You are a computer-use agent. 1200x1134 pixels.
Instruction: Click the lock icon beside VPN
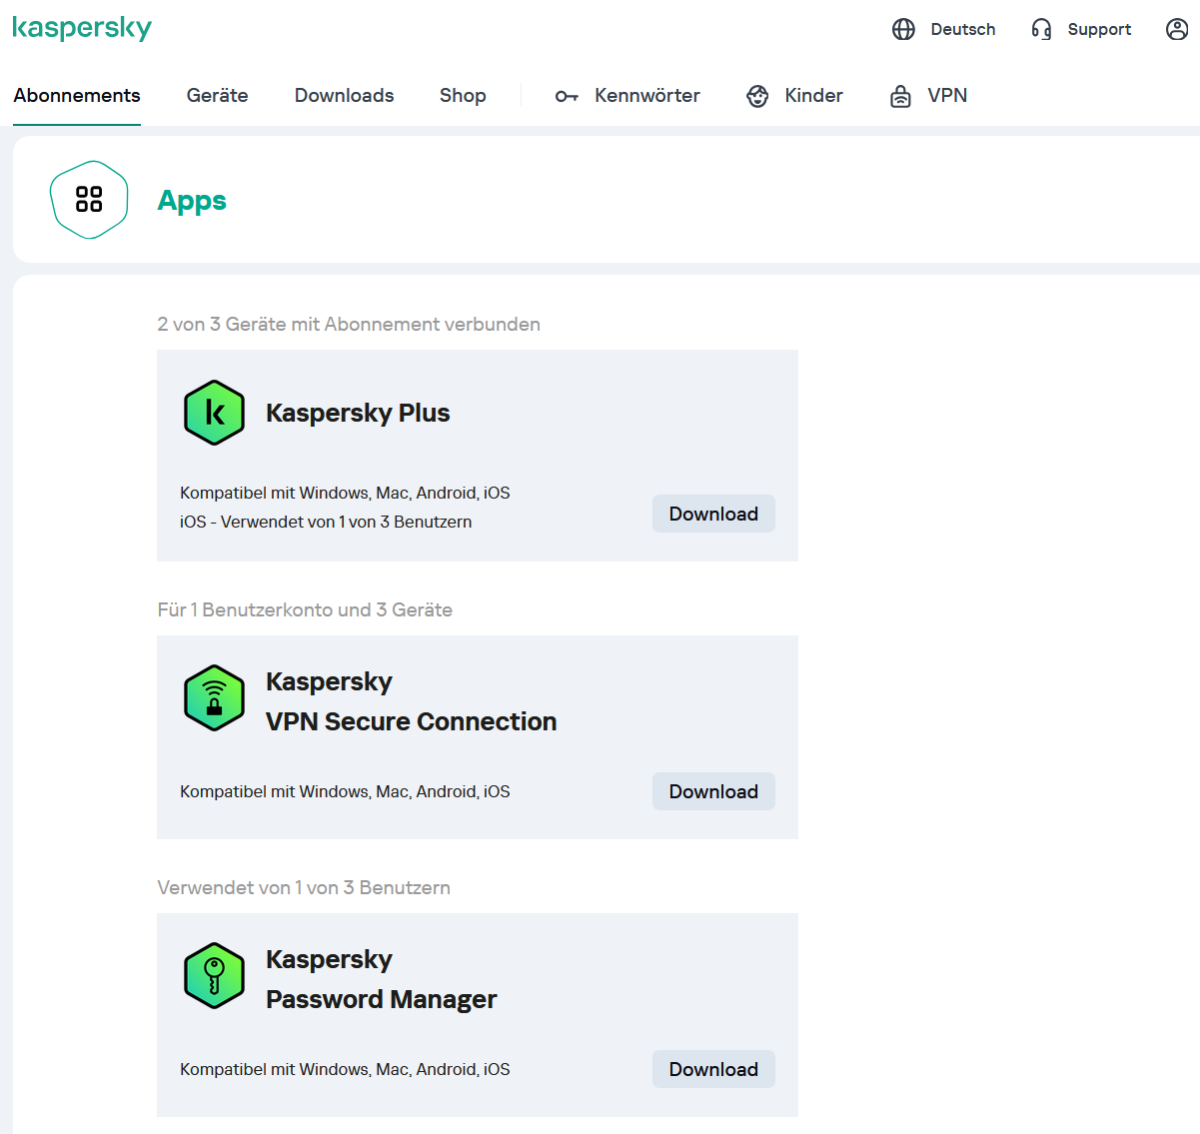pyautogui.click(x=901, y=96)
